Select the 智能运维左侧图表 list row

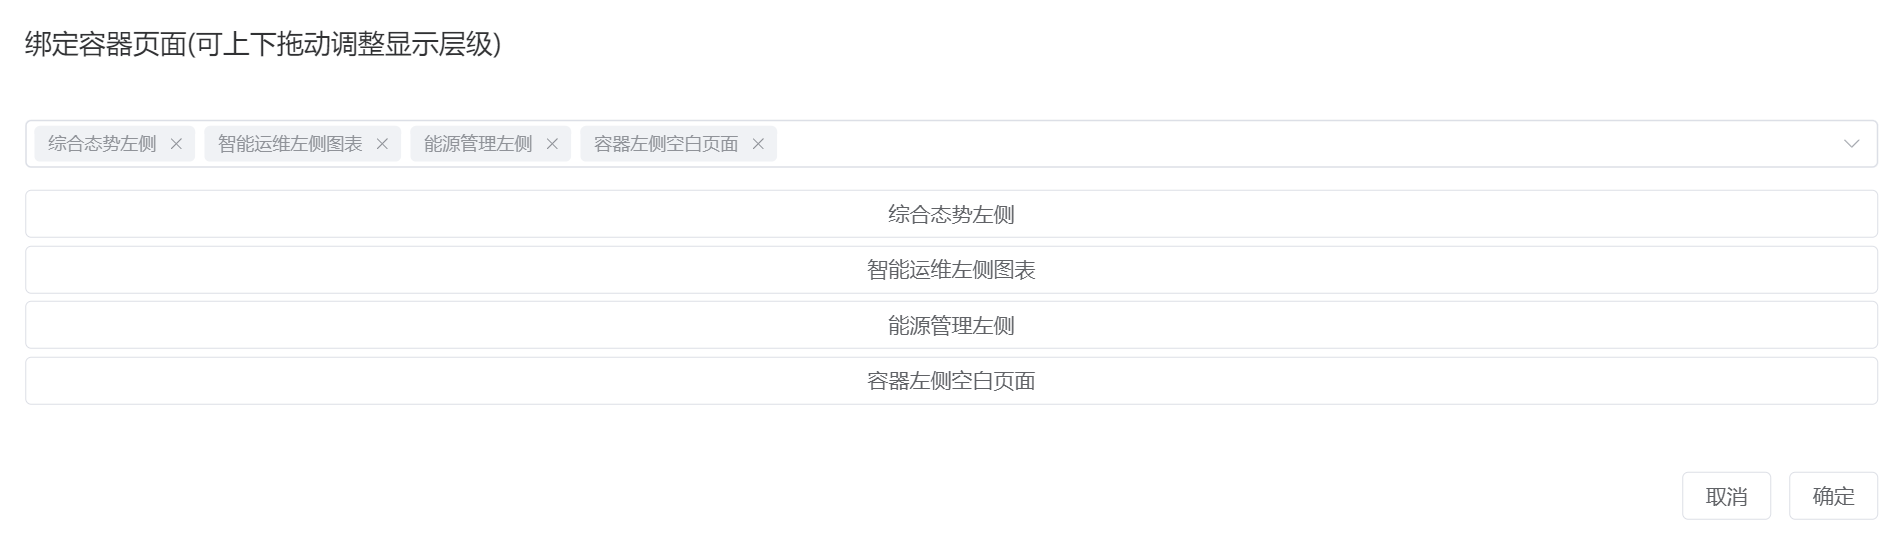pos(951,270)
